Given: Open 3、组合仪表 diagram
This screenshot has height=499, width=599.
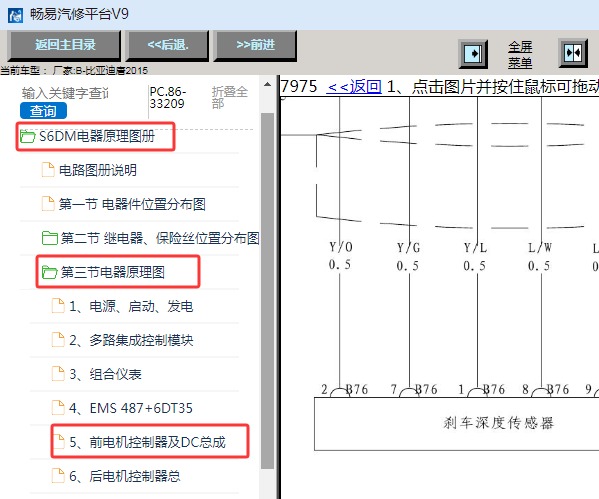Looking at the screenshot, I should [x=105, y=374].
